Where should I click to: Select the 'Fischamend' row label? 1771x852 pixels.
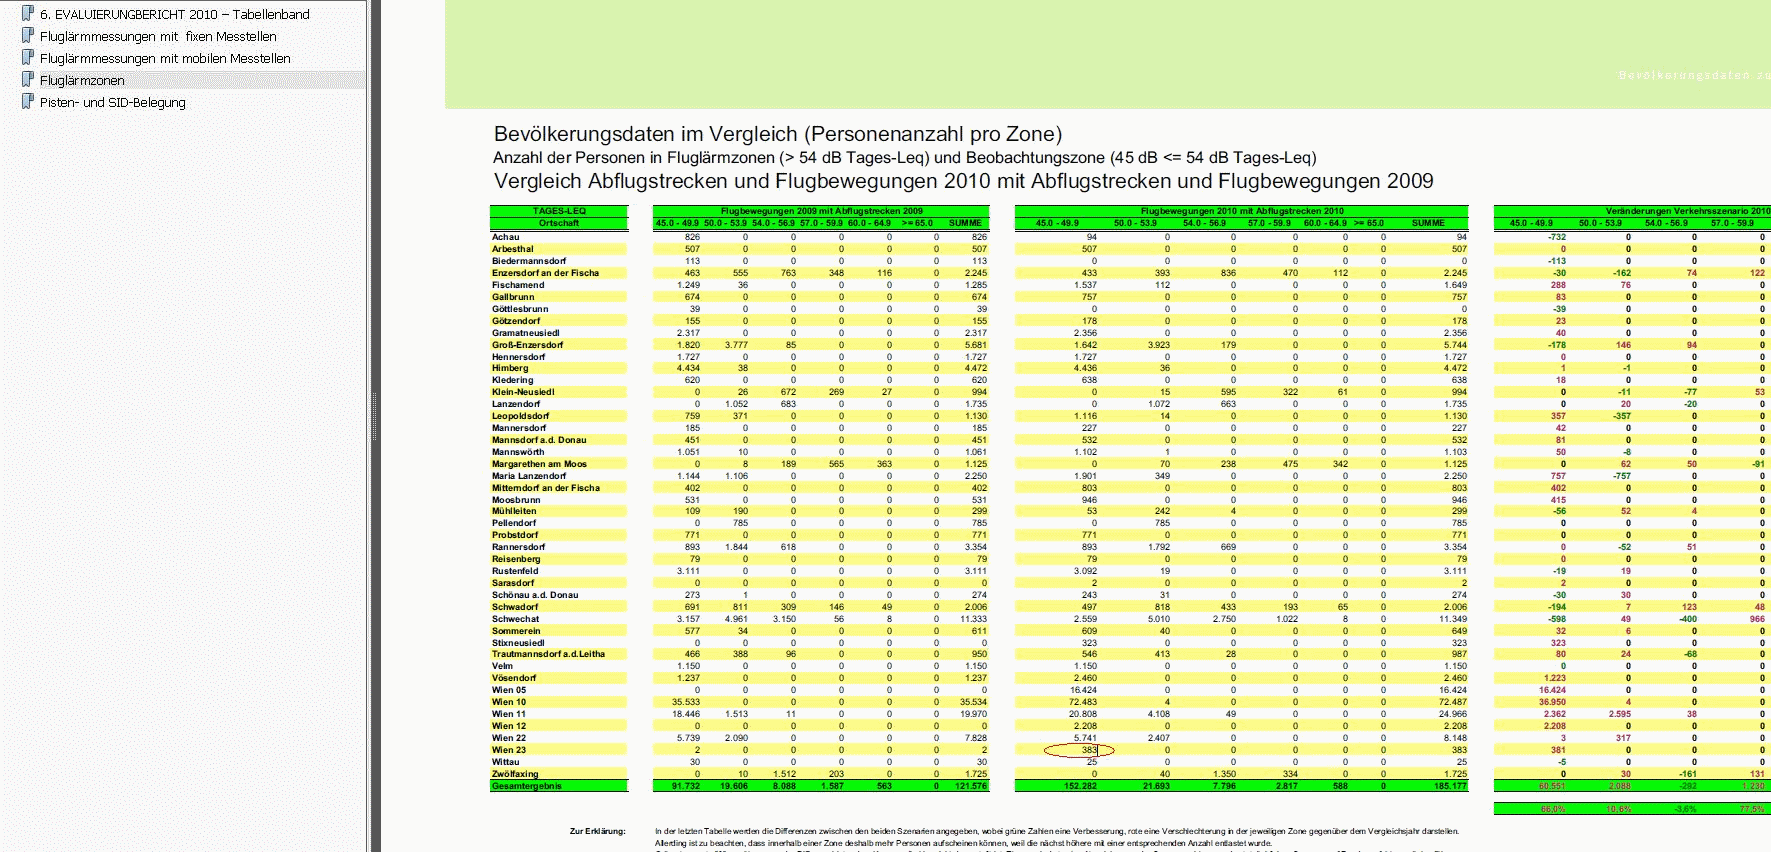pyautogui.click(x=518, y=285)
